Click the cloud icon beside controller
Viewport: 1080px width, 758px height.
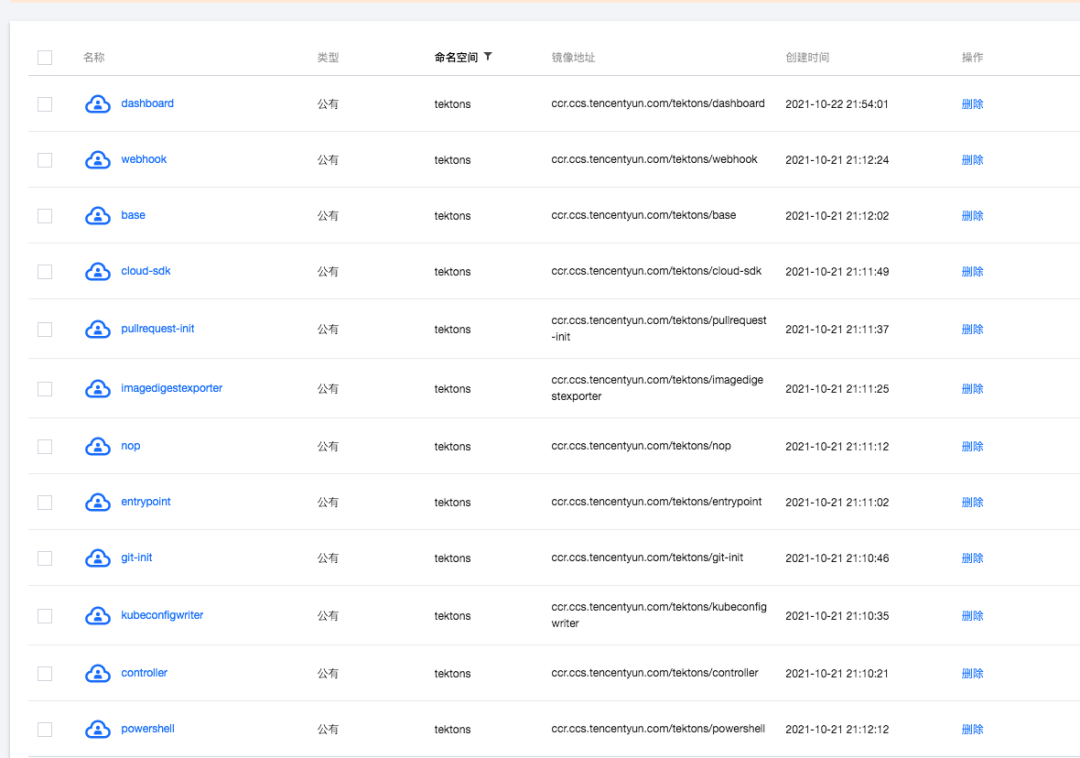click(x=98, y=673)
